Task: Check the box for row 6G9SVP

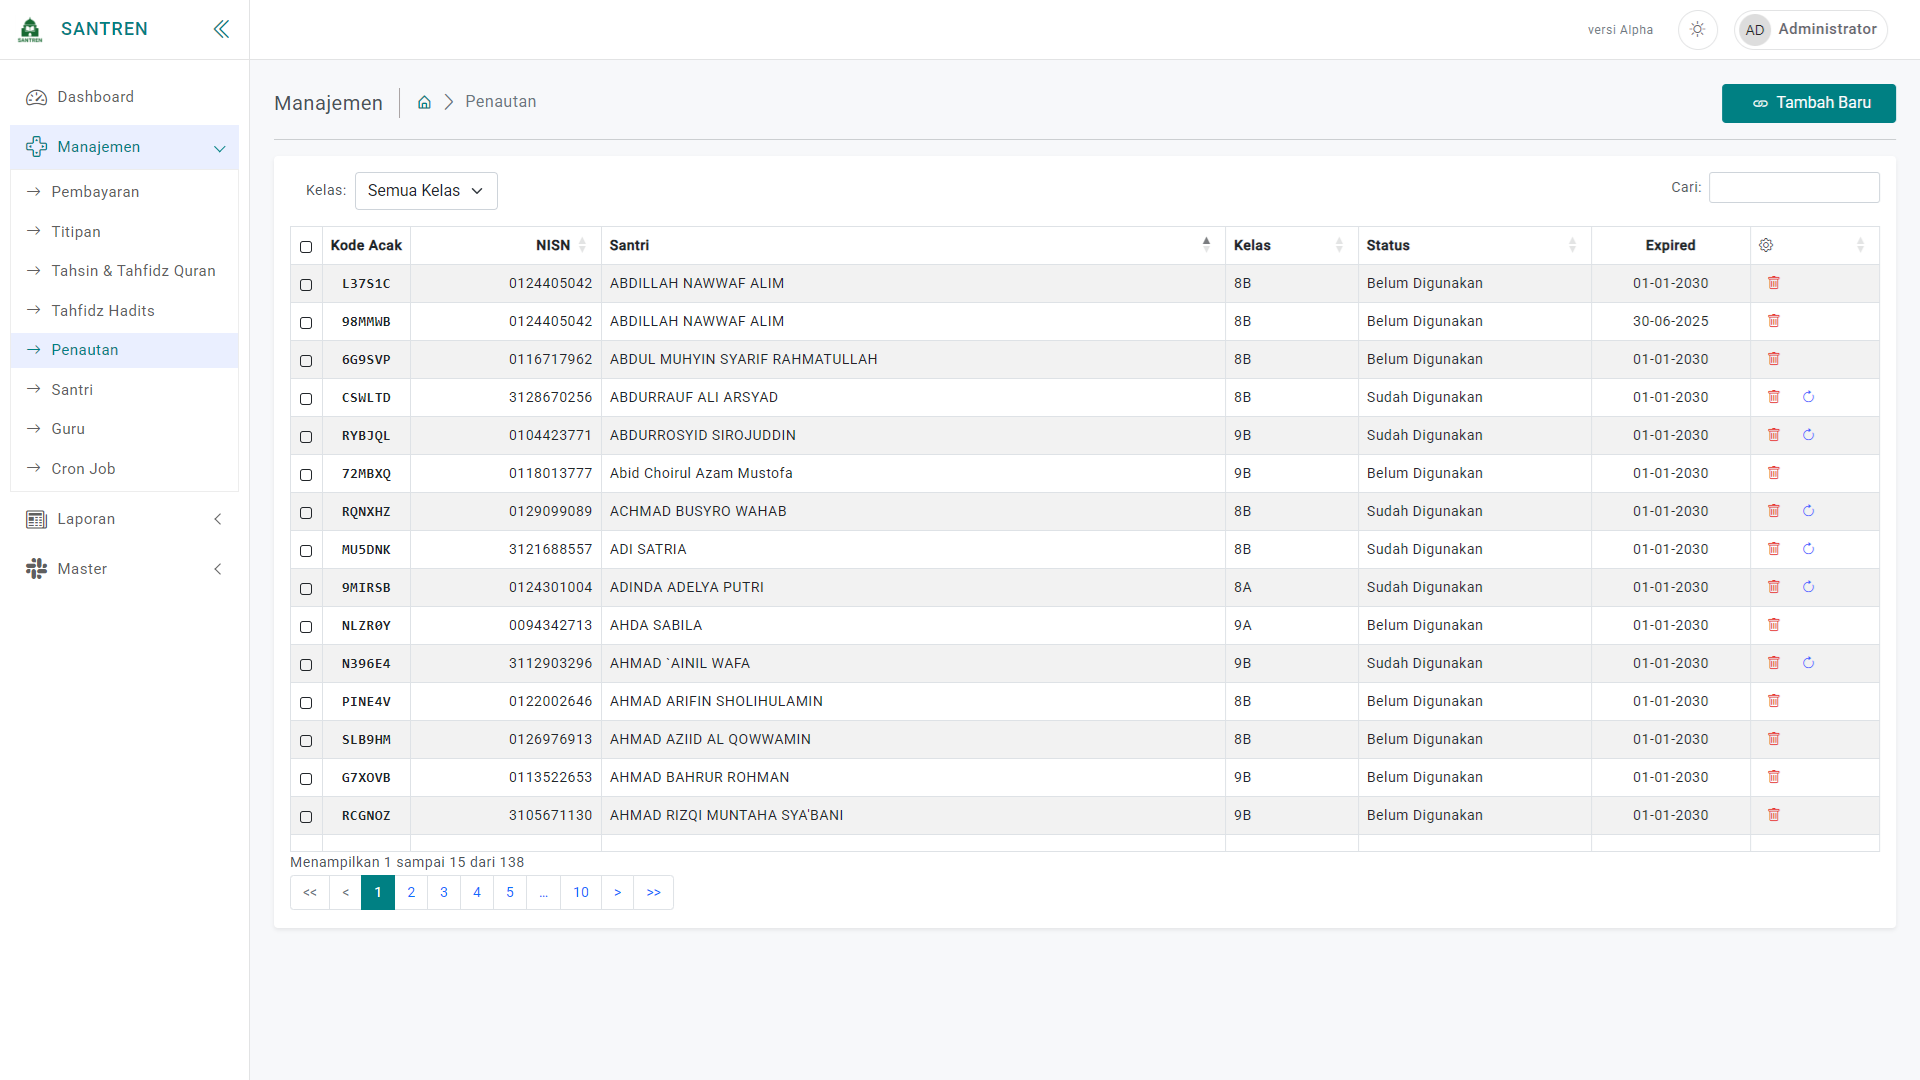Action: tap(306, 361)
